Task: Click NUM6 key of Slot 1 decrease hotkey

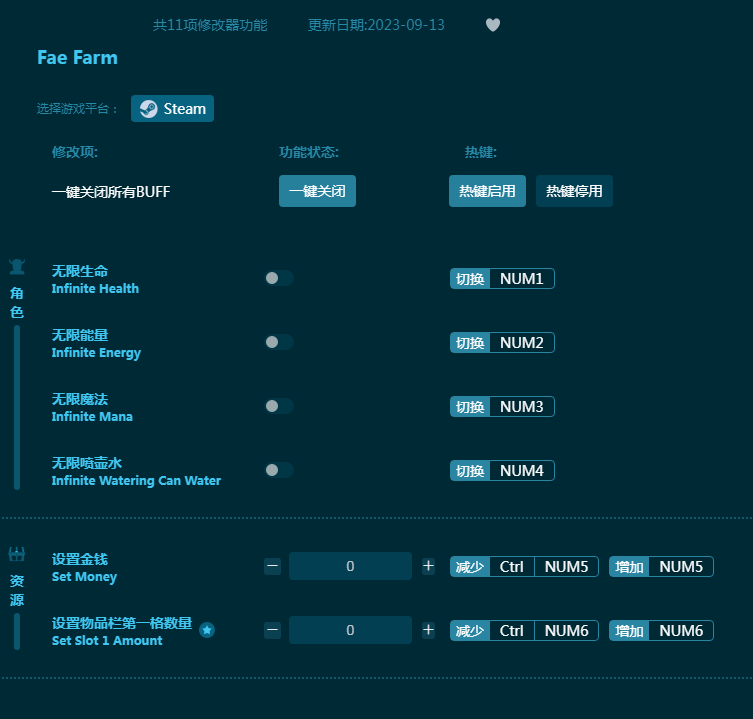Action: 566,631
